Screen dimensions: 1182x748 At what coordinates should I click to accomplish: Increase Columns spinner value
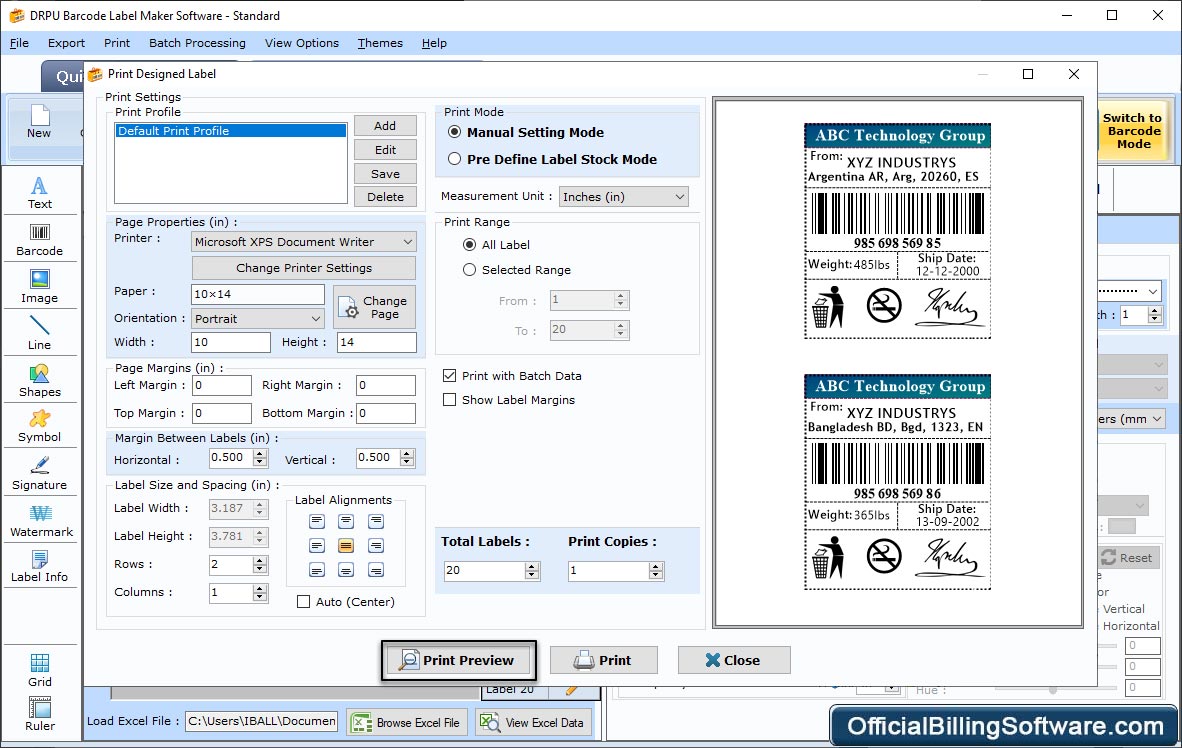[260, 588]
